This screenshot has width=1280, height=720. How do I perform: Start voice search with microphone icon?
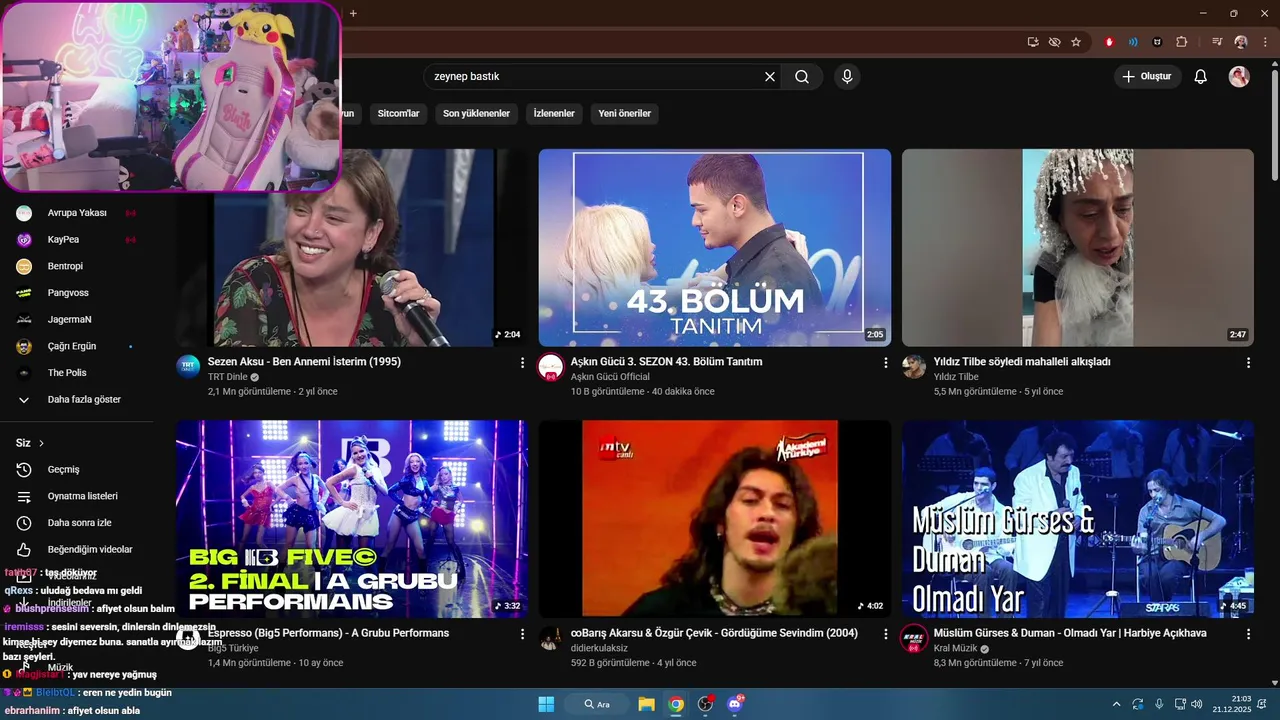(x=847, y=77)
